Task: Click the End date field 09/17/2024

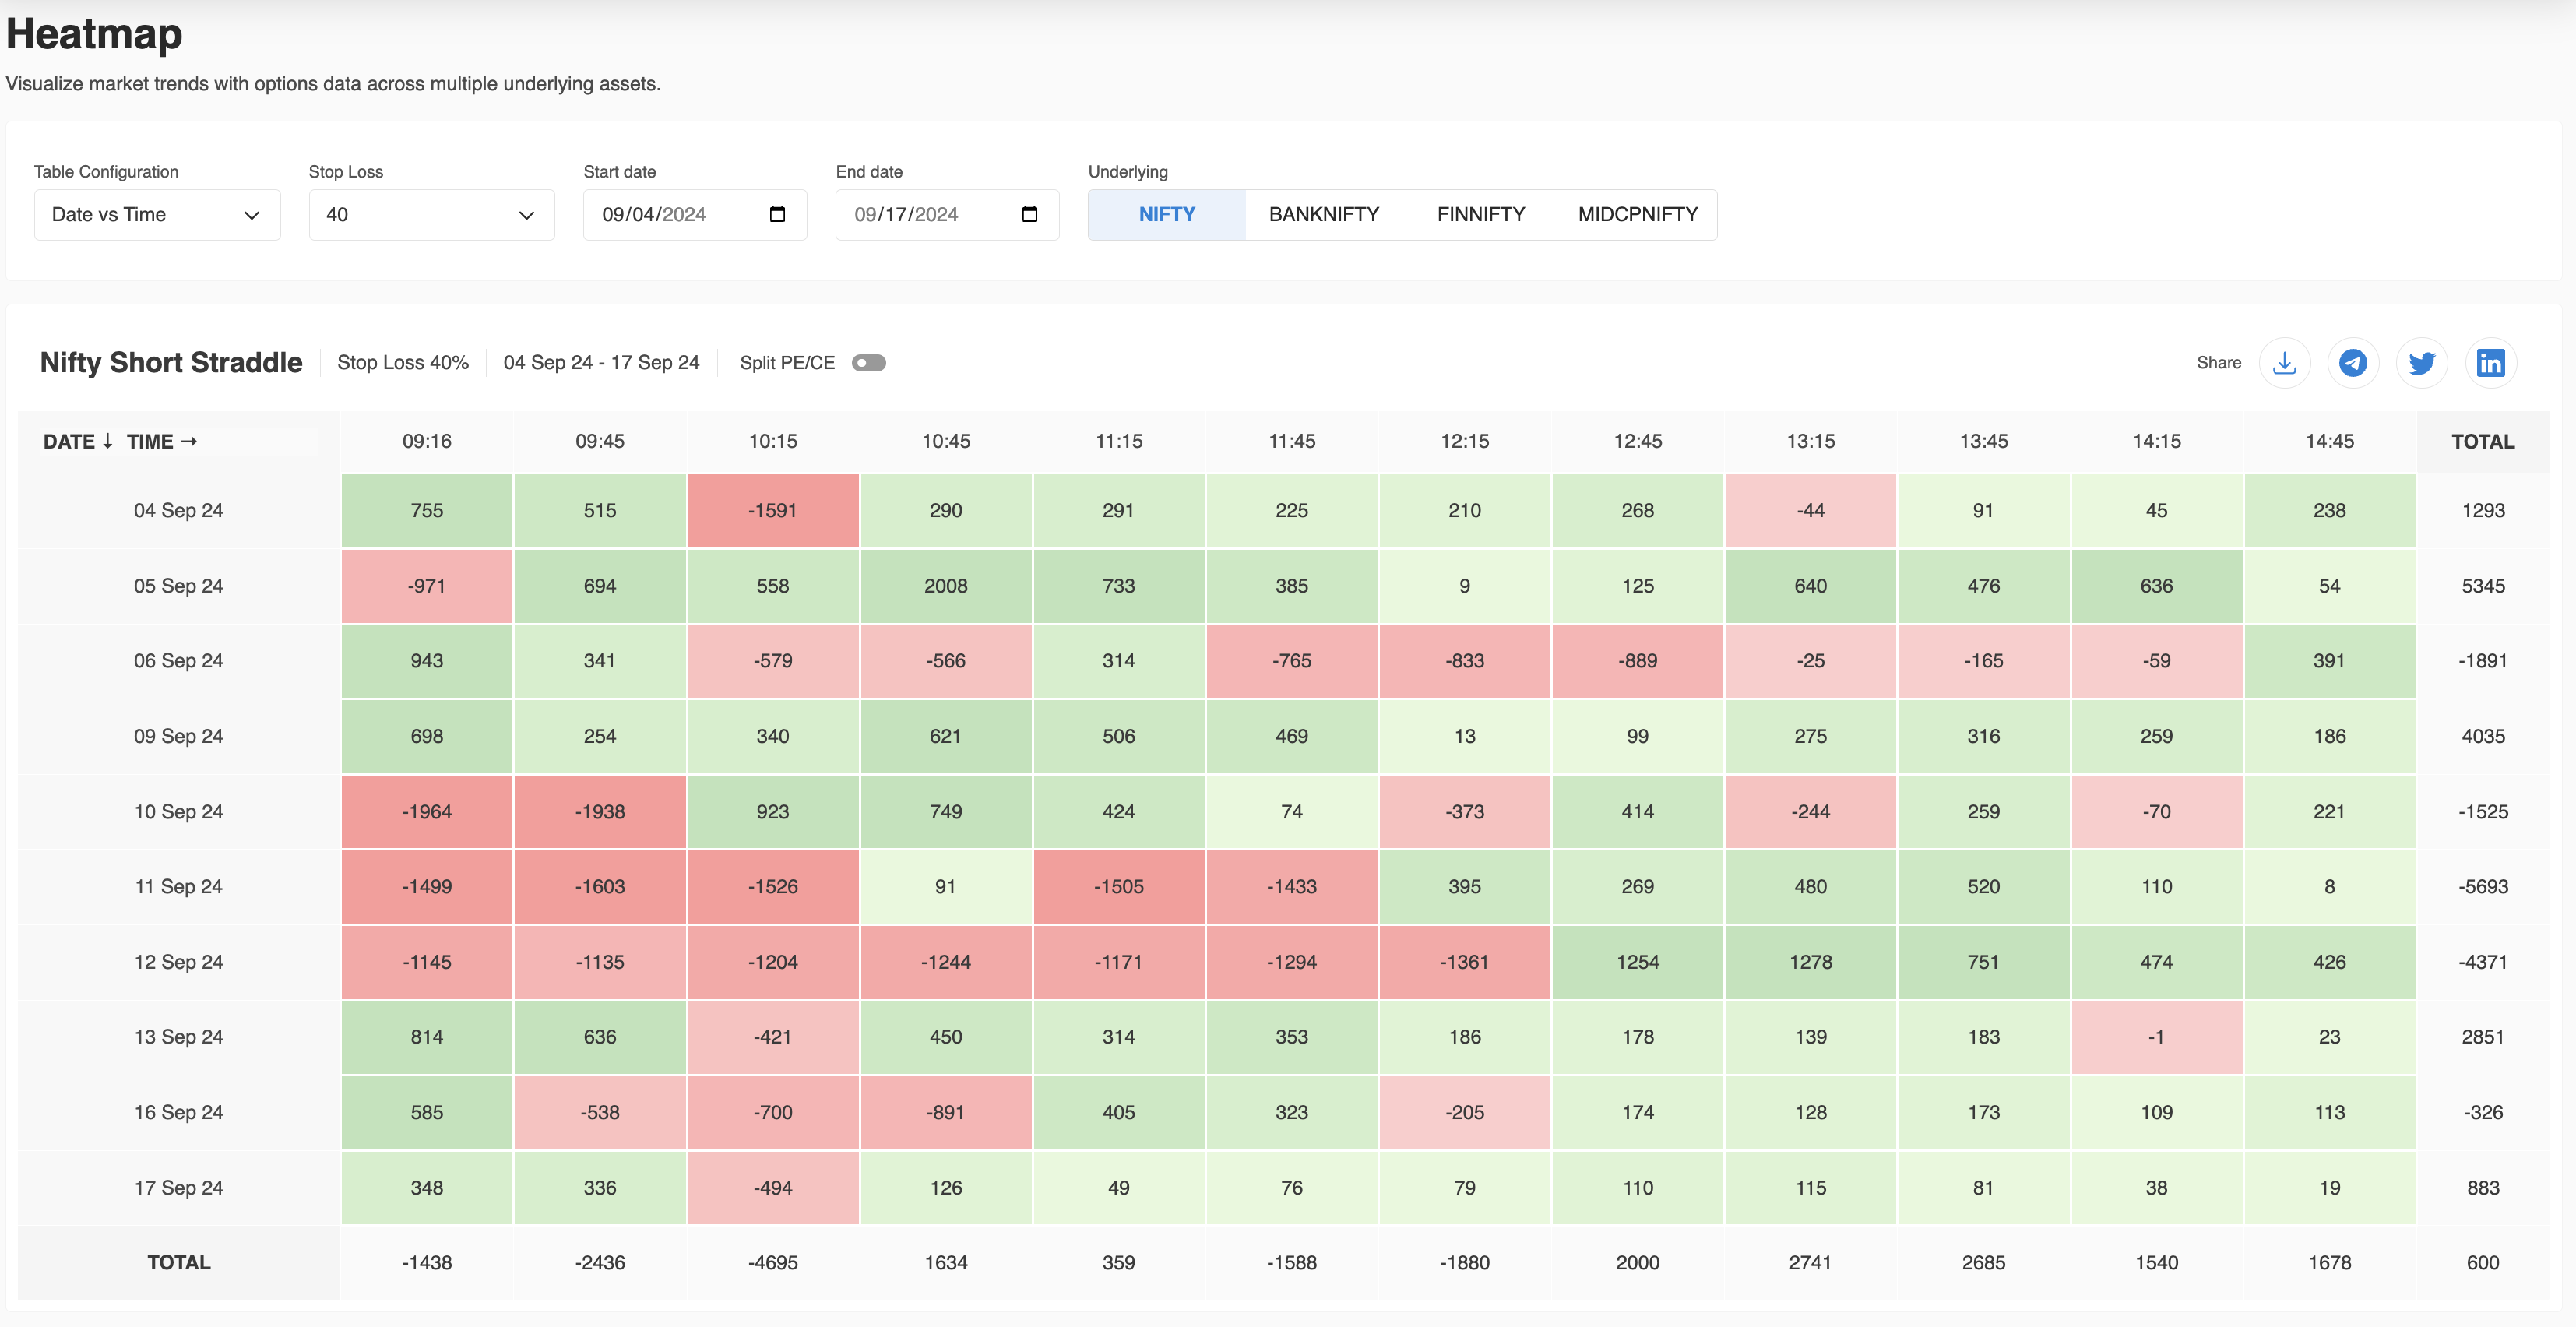Action: pos(947,215)
